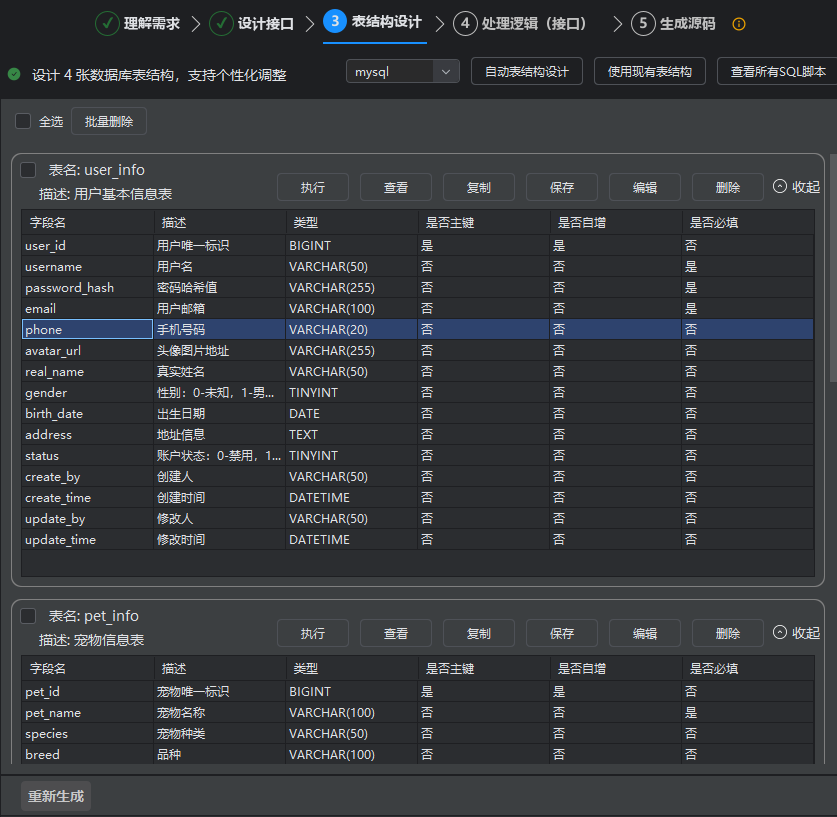This screenshot has width=837, height=817.
Task: Select the real_name field cell
Action: click(x=88, y=371)
